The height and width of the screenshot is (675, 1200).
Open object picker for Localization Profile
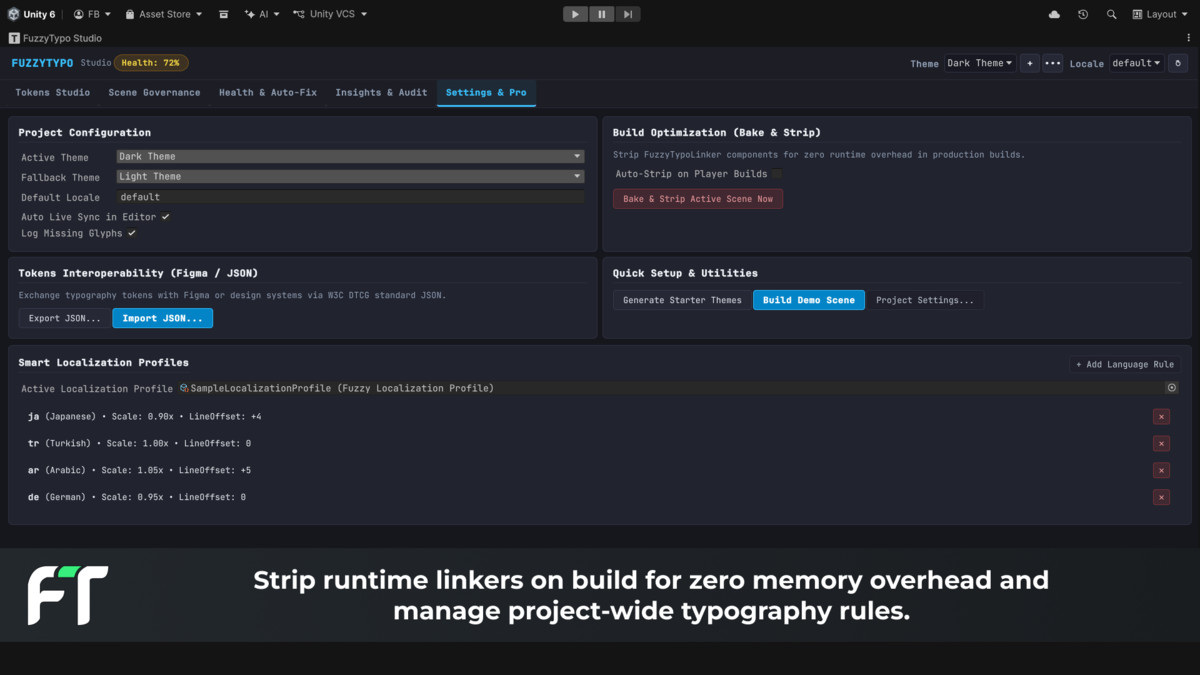(x=1172, y=388)
